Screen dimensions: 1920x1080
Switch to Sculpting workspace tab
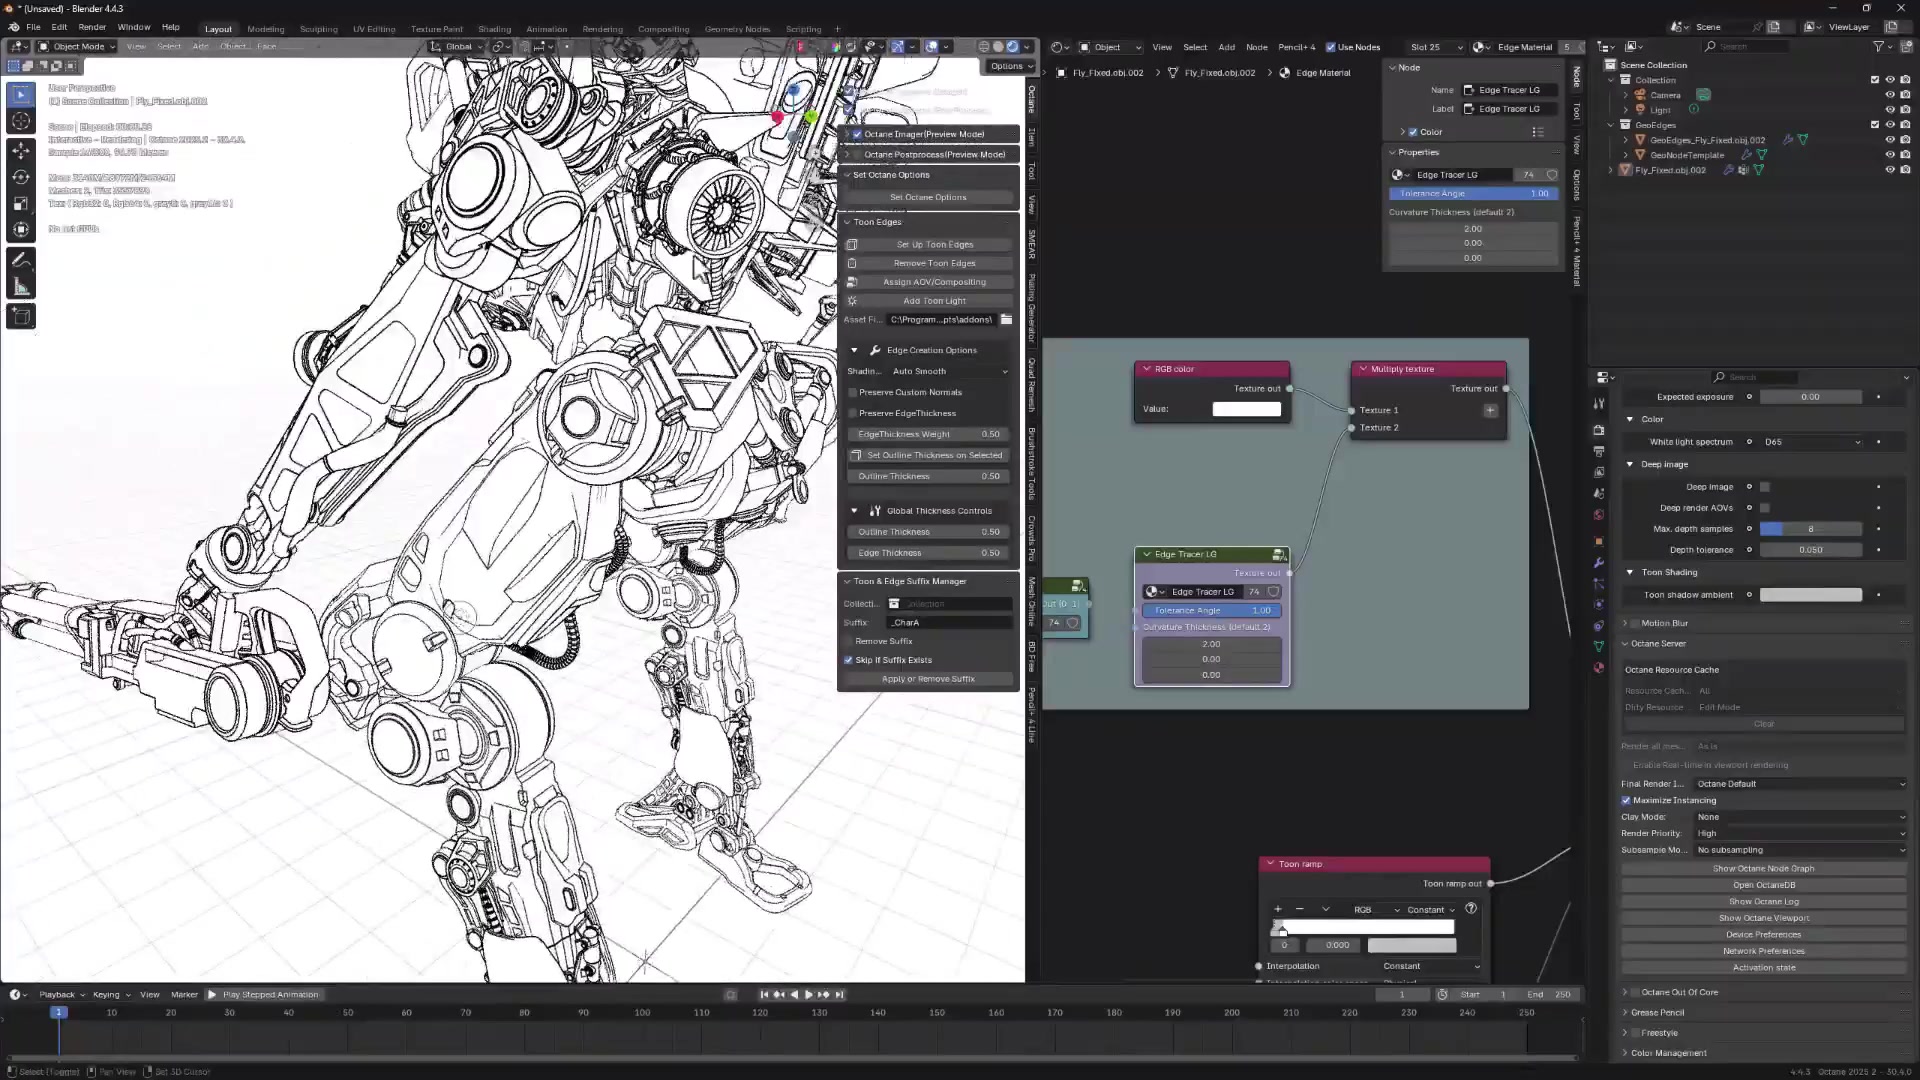click(319, 29)
